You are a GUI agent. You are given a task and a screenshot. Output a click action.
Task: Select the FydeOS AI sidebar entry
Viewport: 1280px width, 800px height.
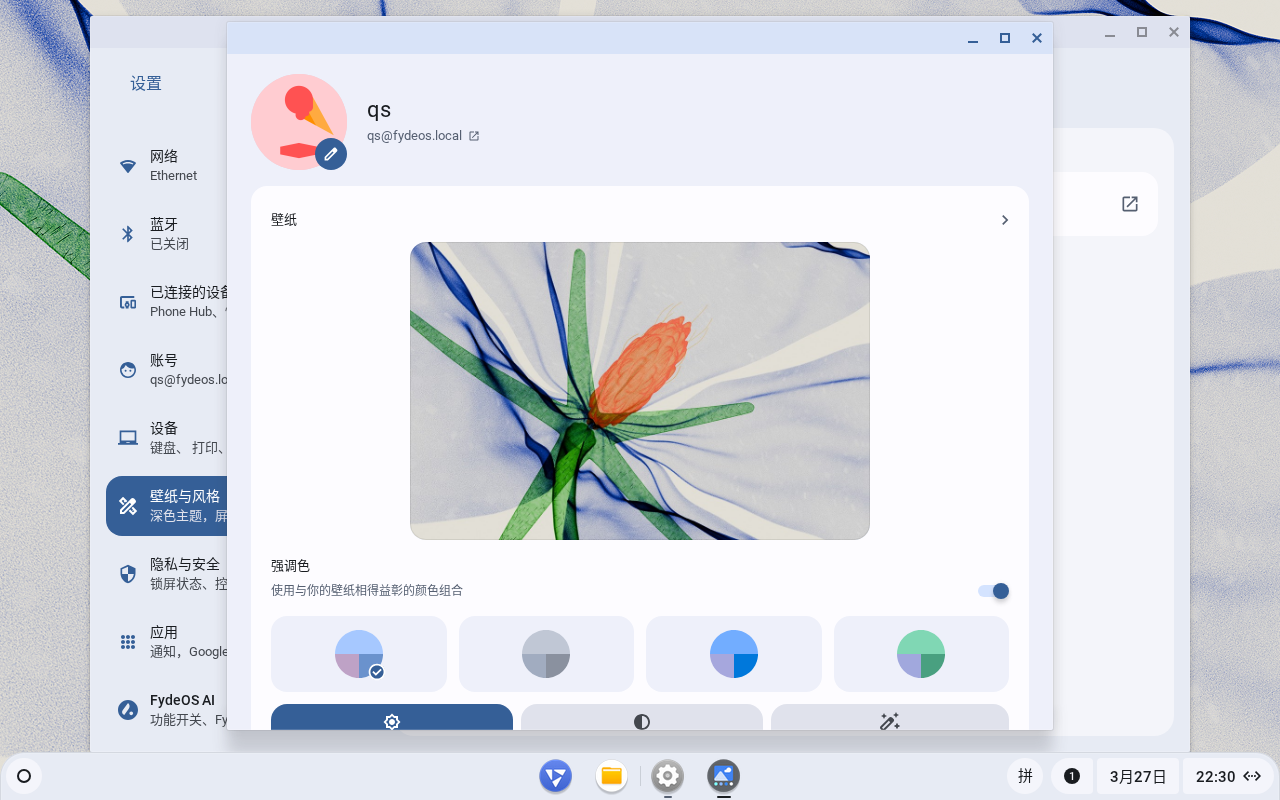165,710
